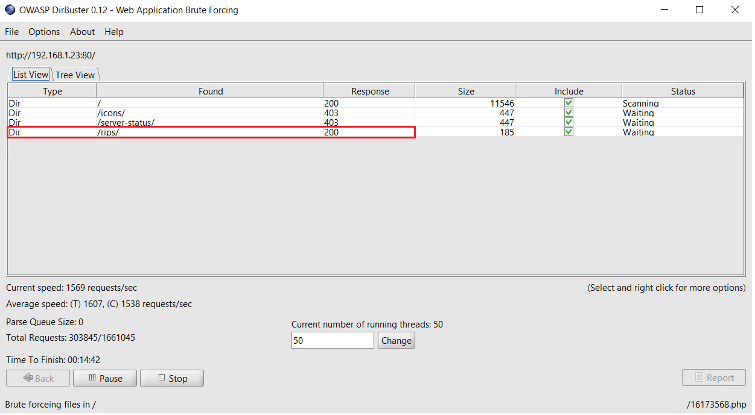Toggle Include checkbox for /icons/ row
Screen dimensions: 755x415
568,113
